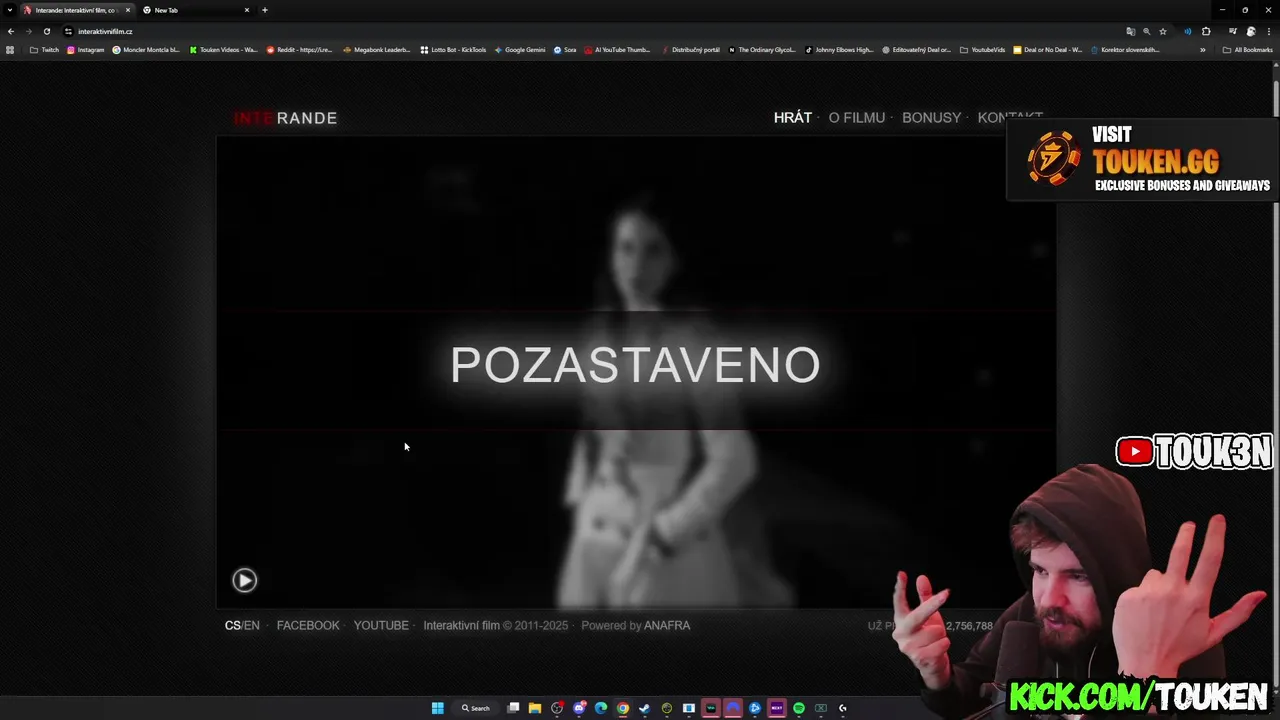Screen dimensions: 1280x720
Task: Click the POZASTAVENO paused overlay text
Action: (x=635, y=365)
